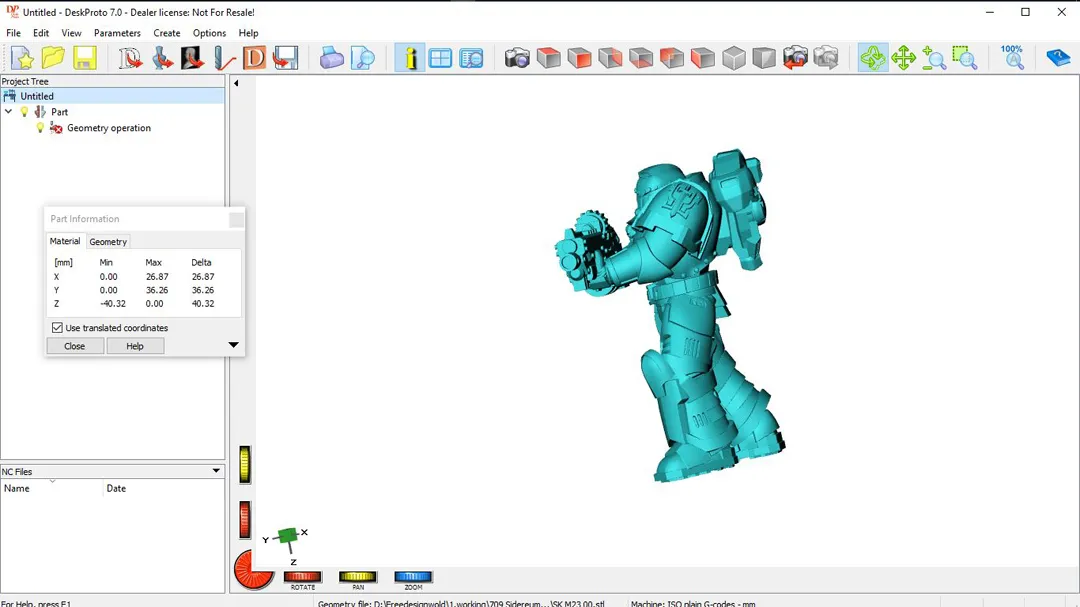This screenshot has height=607, width=1080.
Task: Open a project with the yellow folder icon
Action: point(53,58)
